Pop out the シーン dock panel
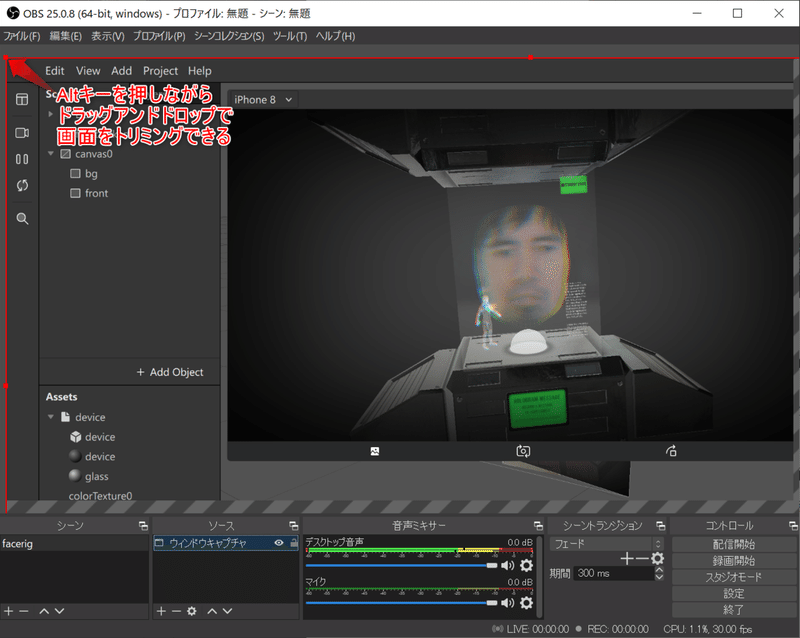The width and height of the screenshot is (800, 638). [143, 526]
